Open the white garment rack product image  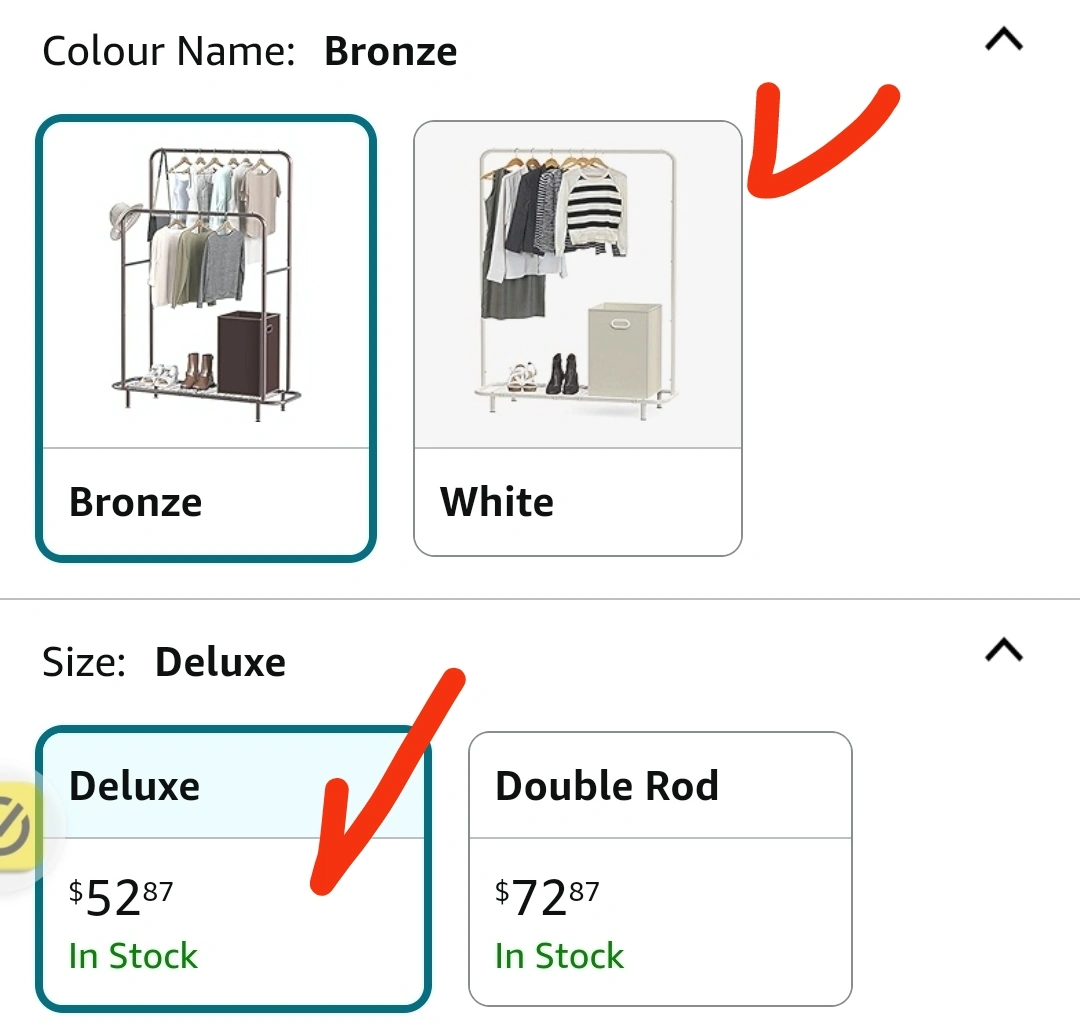pos(577,285)
